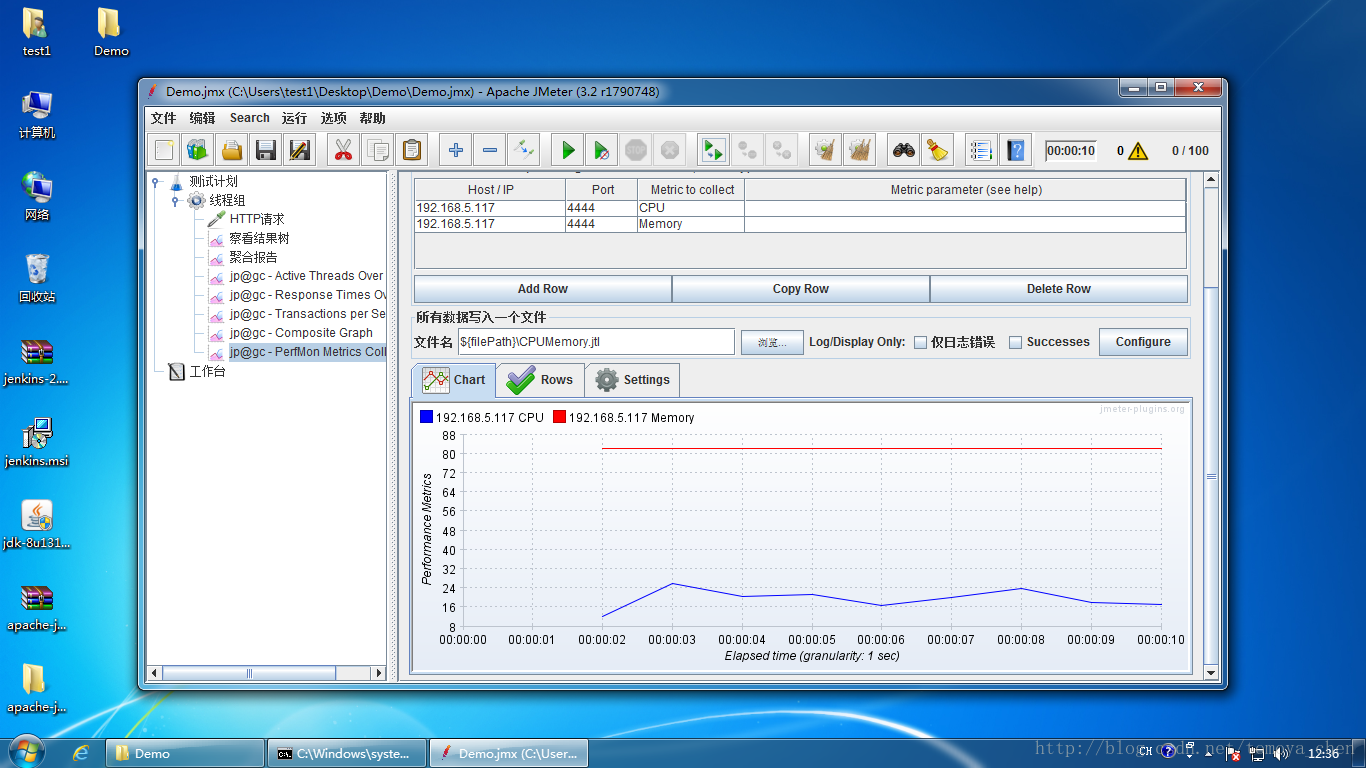The width and height of the screenshot is (1366, 768).
Task: Click the Copy toolbar icon
Action: (377, 150)
